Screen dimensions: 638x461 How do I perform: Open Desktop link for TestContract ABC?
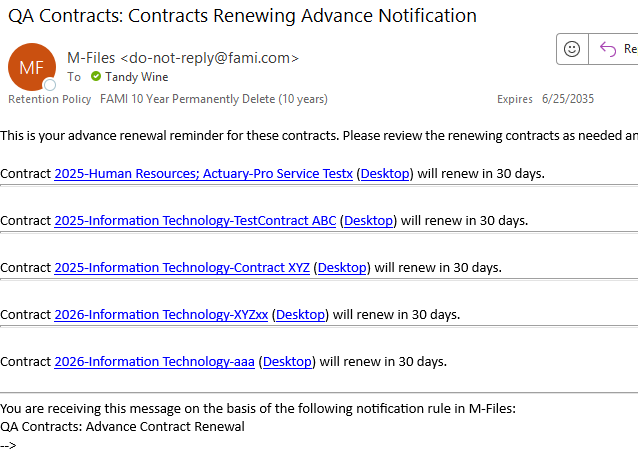click(368, 221)
